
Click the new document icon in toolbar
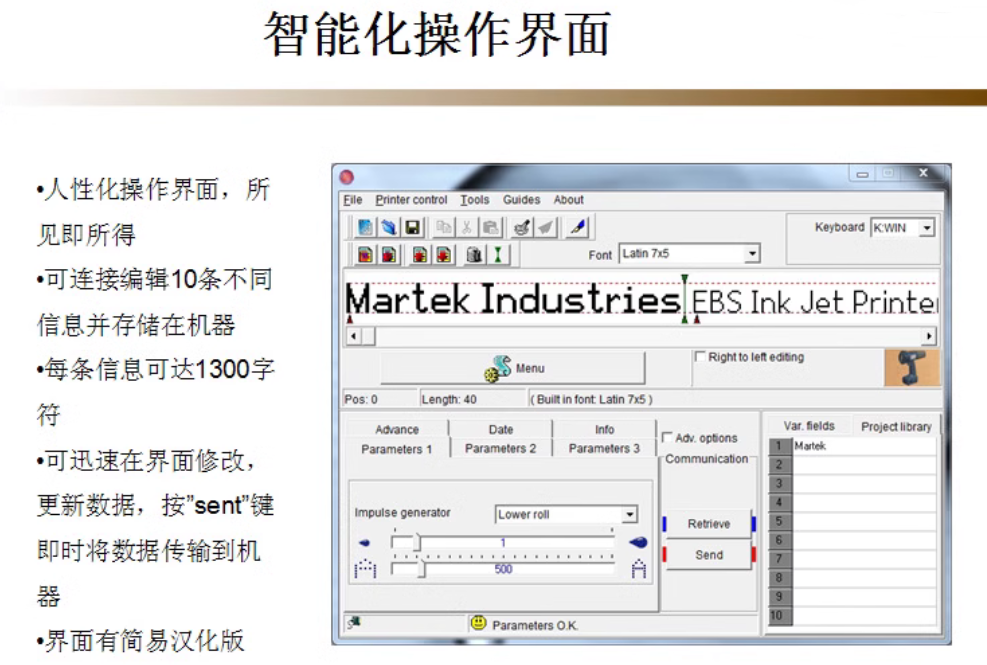point(364,227)
